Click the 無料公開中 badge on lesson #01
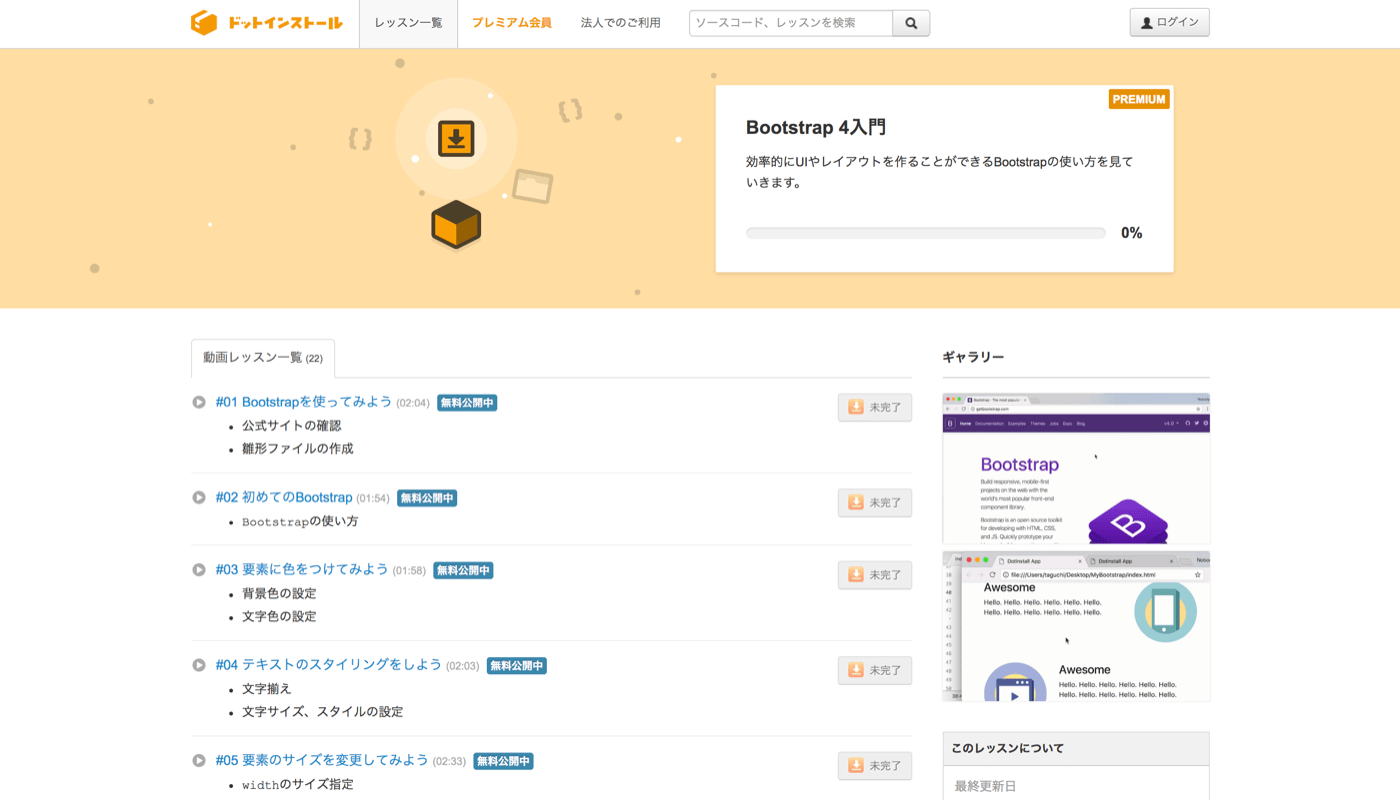This screenshot has height=800, width=1400. coord(467,403)
